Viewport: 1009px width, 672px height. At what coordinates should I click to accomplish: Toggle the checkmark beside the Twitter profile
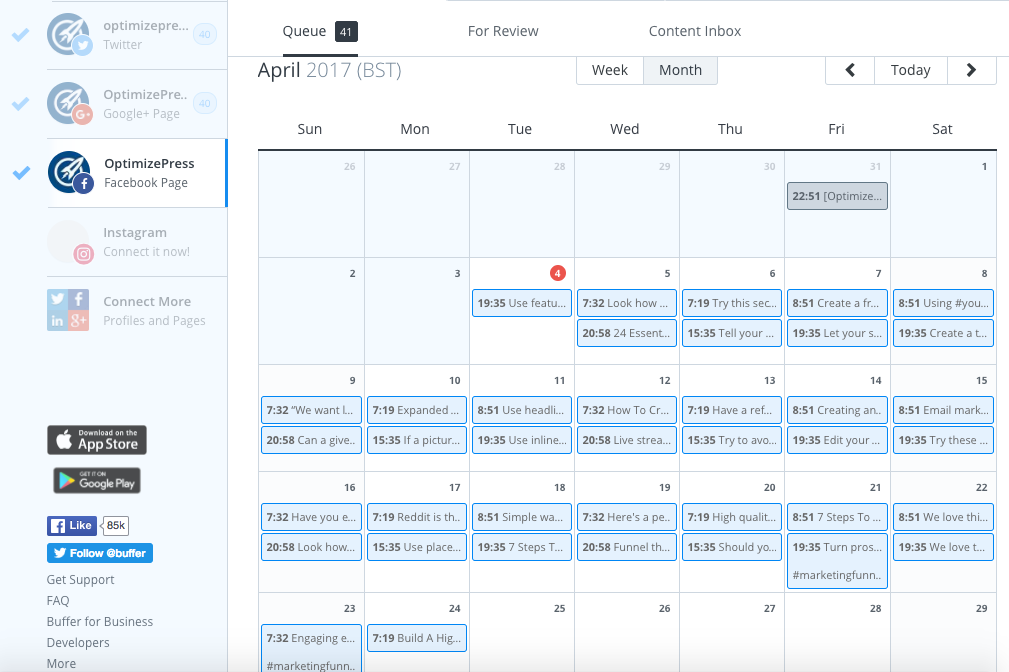[20, 35]
